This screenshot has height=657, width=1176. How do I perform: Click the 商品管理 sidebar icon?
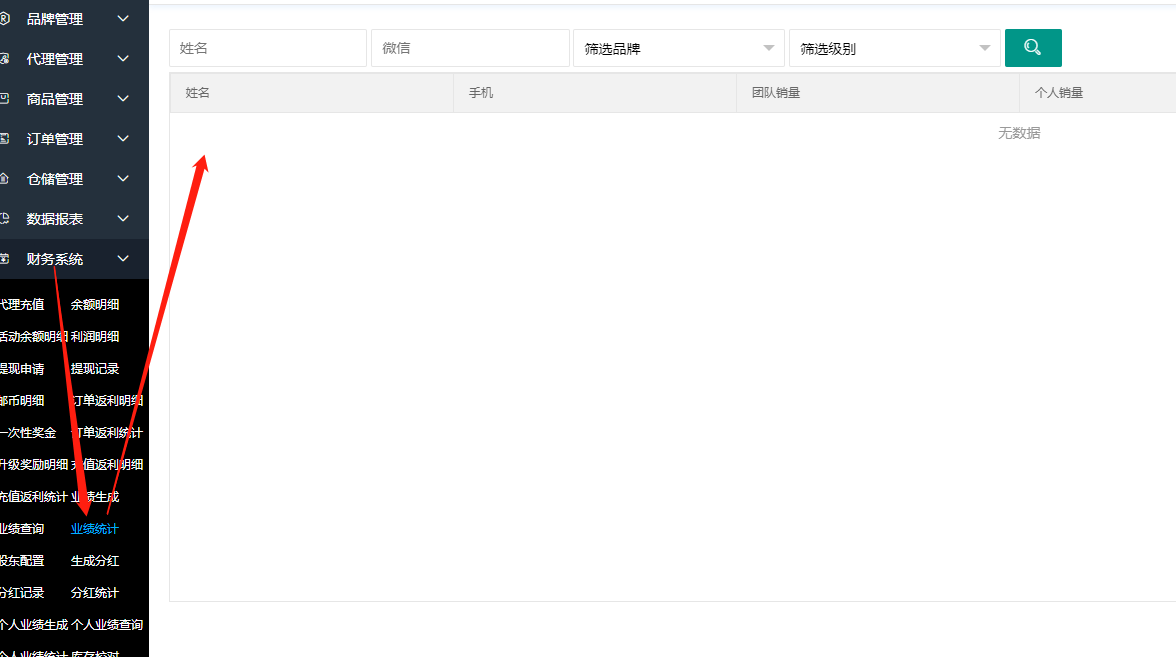pyautogui.click(x=5, y=99)
